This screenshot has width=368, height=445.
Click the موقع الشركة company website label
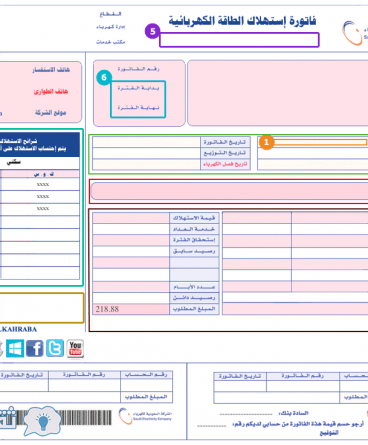(50, 113)
